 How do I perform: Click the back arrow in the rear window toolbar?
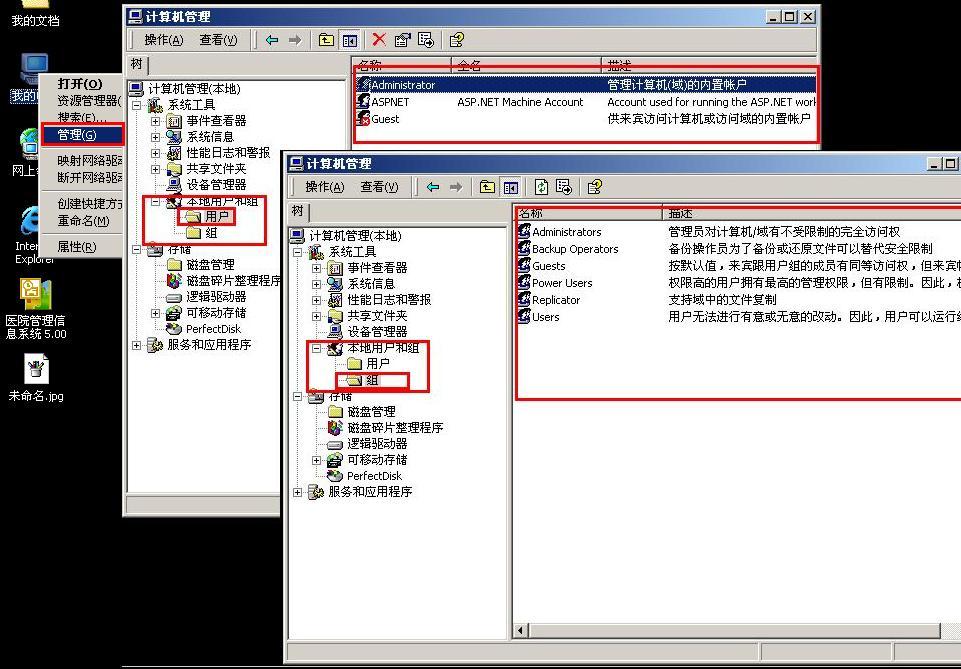272,40
